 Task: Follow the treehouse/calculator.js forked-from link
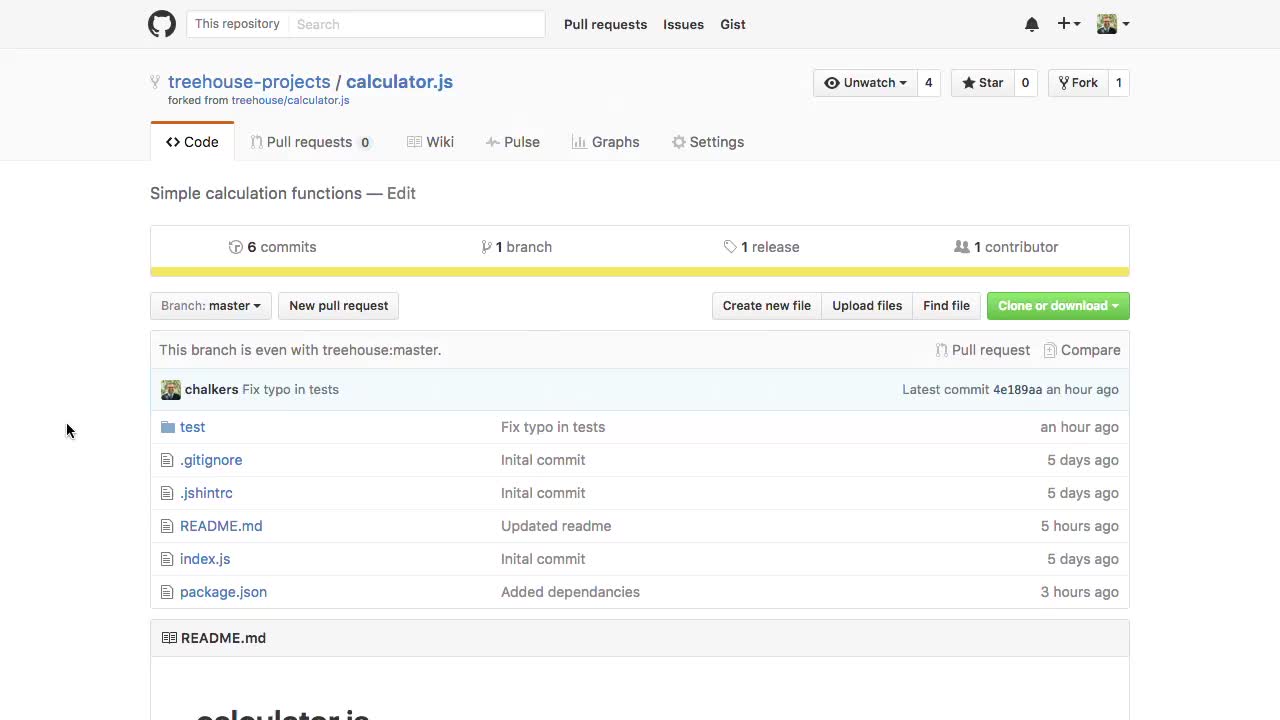point(290,100)
